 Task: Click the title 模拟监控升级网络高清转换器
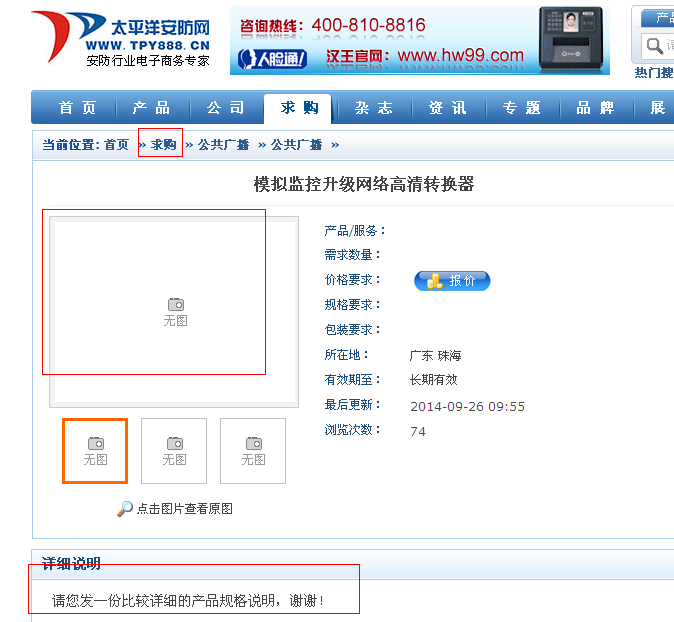click(x=364, y=184)
